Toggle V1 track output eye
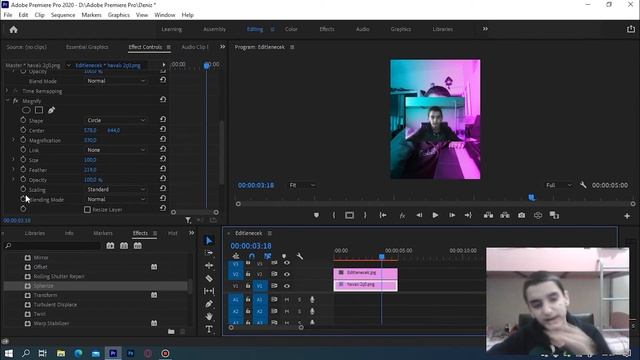640x360 pixels. (x=287, y=286)
